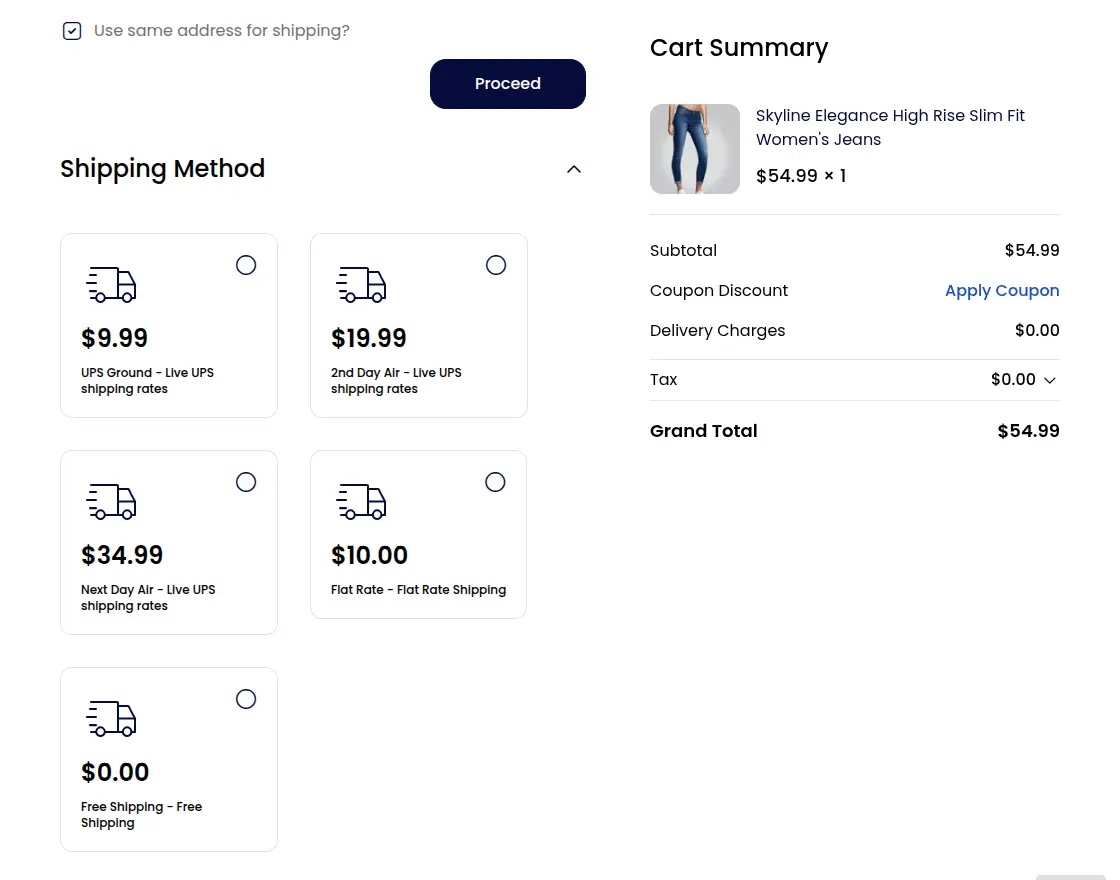
Task: Click the 'Use same address for shipping?' label
Action: (x=222, y=31)
